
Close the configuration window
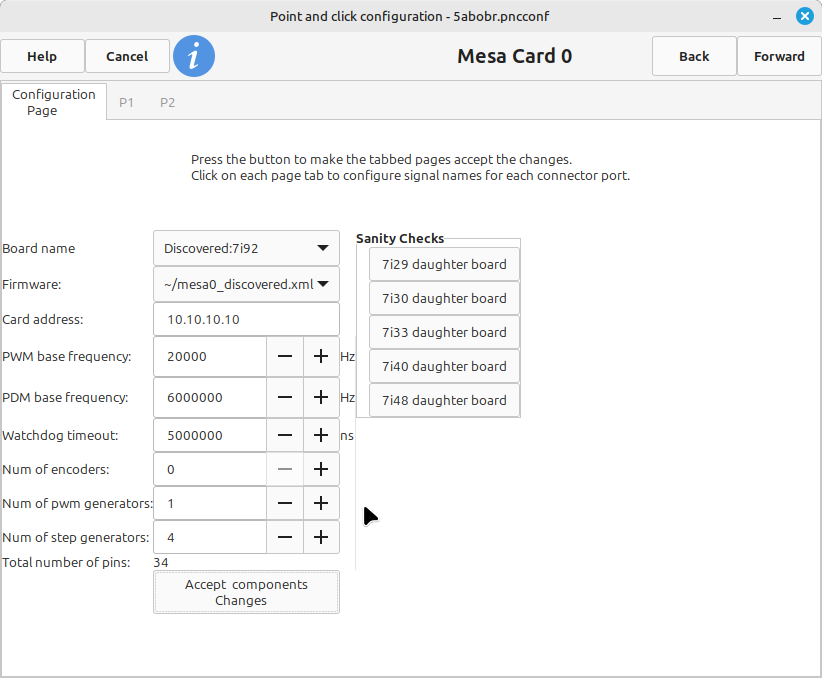pyautogui.click(x=804, y=16)
